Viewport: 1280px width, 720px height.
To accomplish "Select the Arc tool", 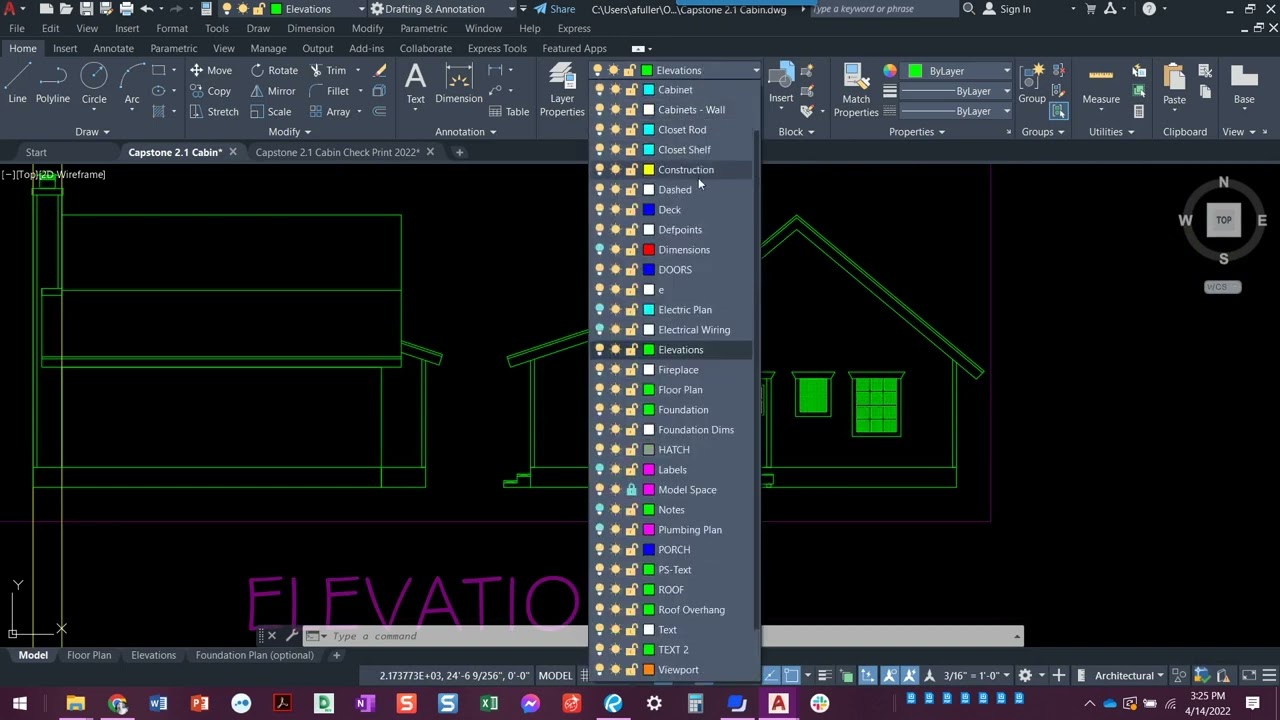I will tap(131, 84).
